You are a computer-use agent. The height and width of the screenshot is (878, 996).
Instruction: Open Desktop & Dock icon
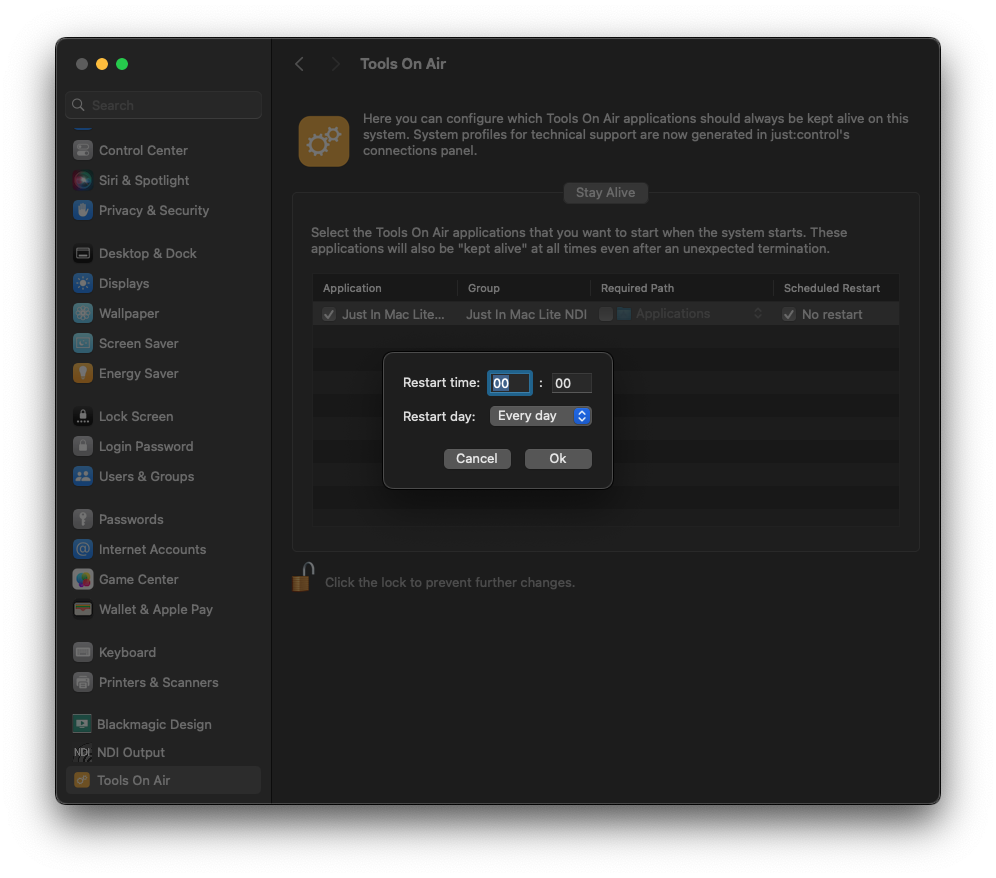83,253
